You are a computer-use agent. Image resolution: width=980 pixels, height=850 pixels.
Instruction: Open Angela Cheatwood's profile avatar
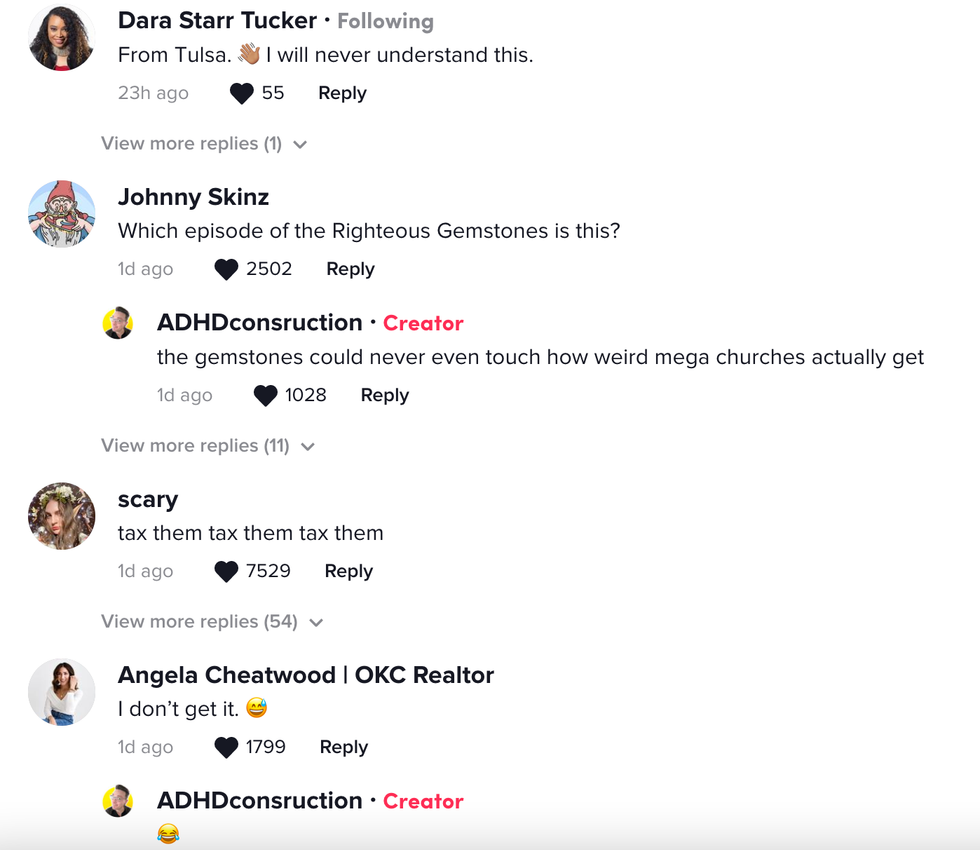[x=61, y=691]
